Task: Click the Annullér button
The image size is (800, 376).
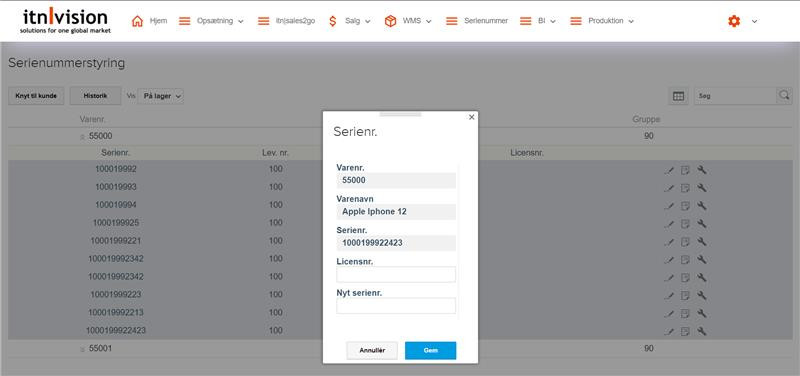Action: 372,350
